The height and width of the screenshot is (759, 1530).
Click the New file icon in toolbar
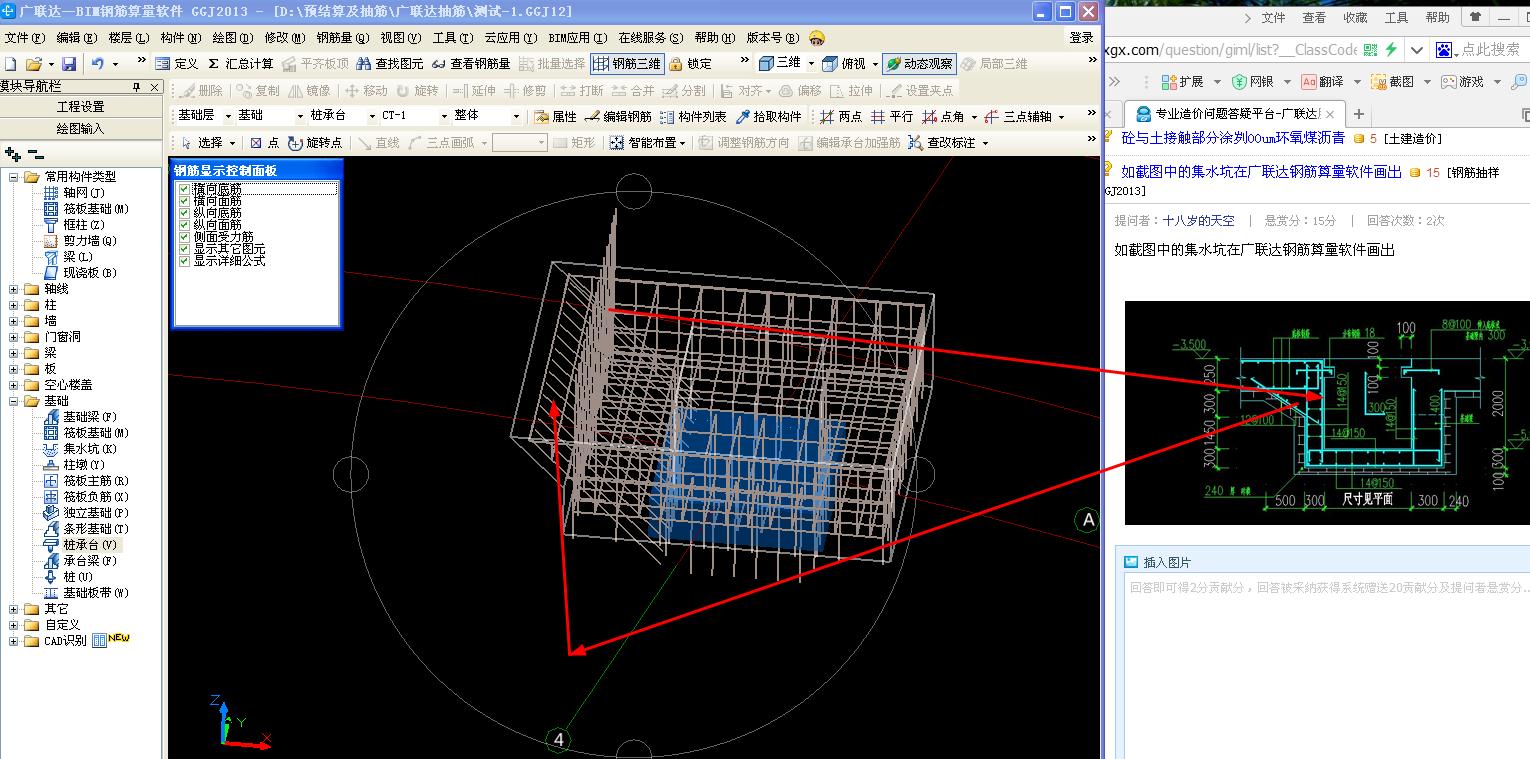10,64
